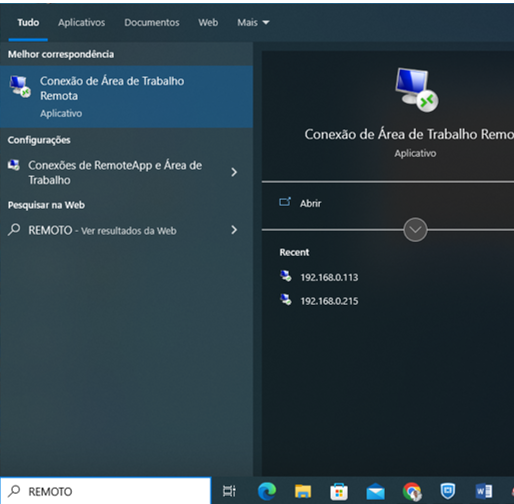This screenshot has height=504, width=514.
Task: Open Microsoft Store from the taskbar
Action: point(339,491)
